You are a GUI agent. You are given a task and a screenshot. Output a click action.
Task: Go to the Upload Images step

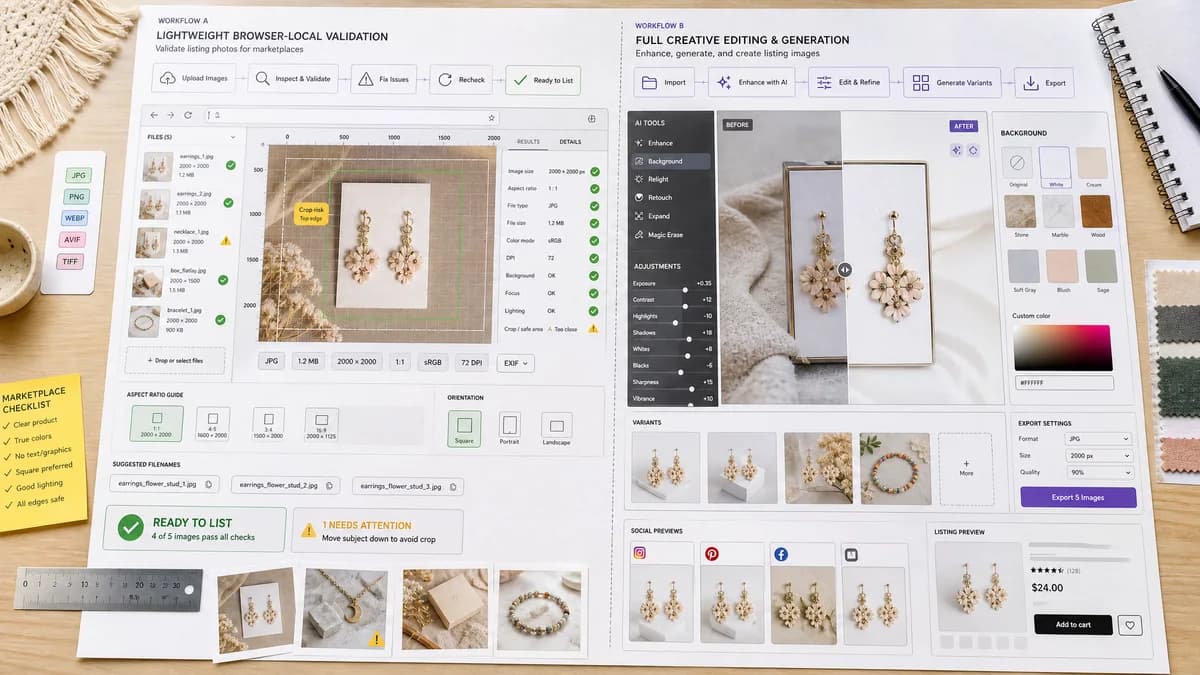click(x=194, y=78)
